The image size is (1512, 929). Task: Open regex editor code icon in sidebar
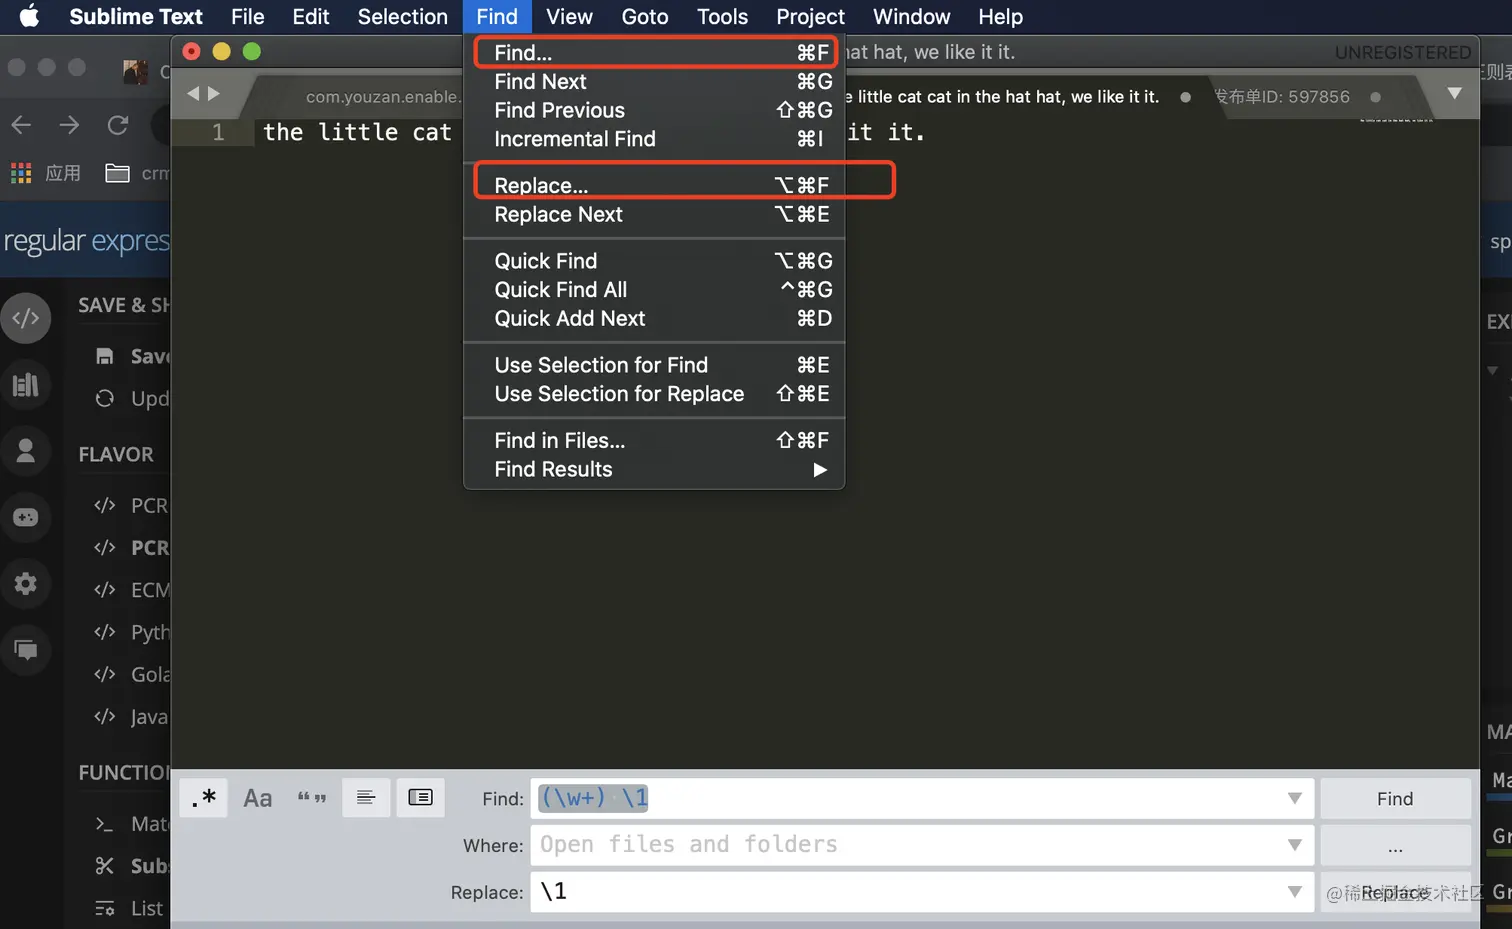coord(26,318)
